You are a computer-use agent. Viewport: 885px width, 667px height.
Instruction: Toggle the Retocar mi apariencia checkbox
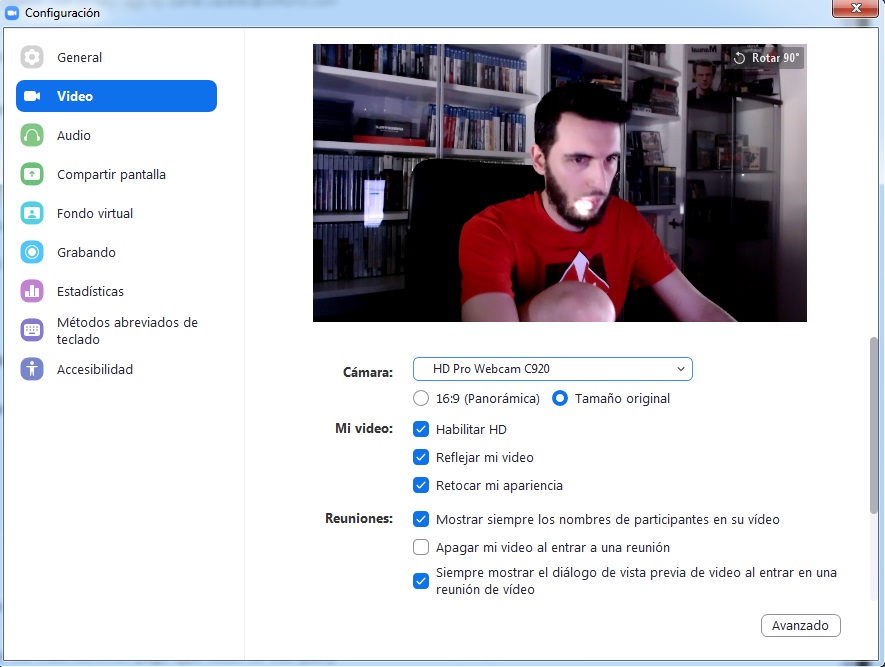pos(421,485)
